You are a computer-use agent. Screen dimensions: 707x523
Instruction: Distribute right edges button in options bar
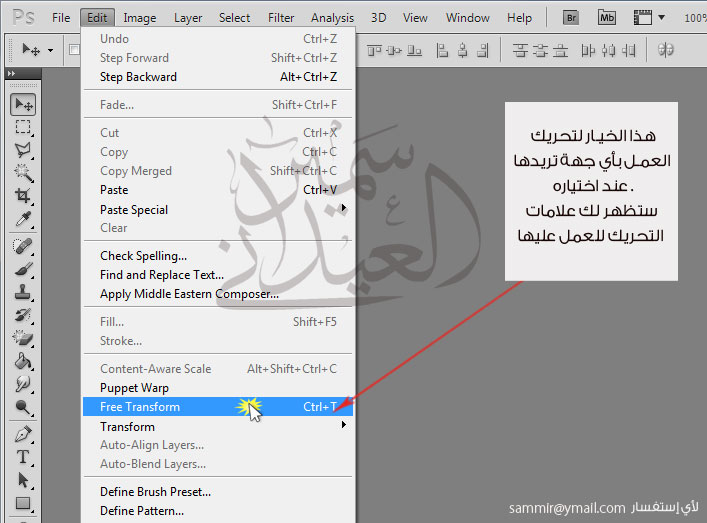tap(629, 50)
